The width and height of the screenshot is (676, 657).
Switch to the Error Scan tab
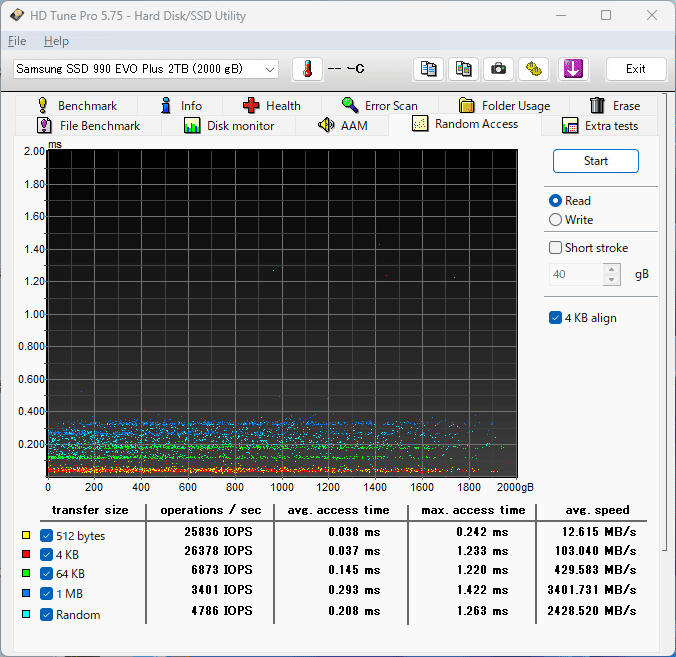(379, 105)
